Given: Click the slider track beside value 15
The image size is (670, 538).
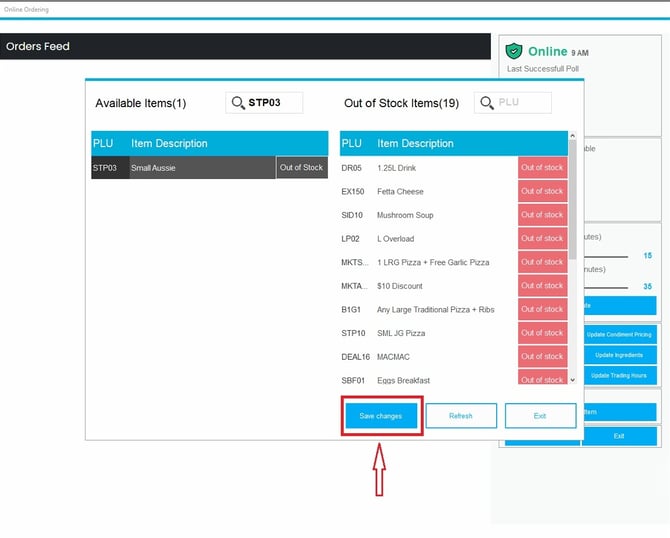Looking at the screenshot, I should pos(606,256).
